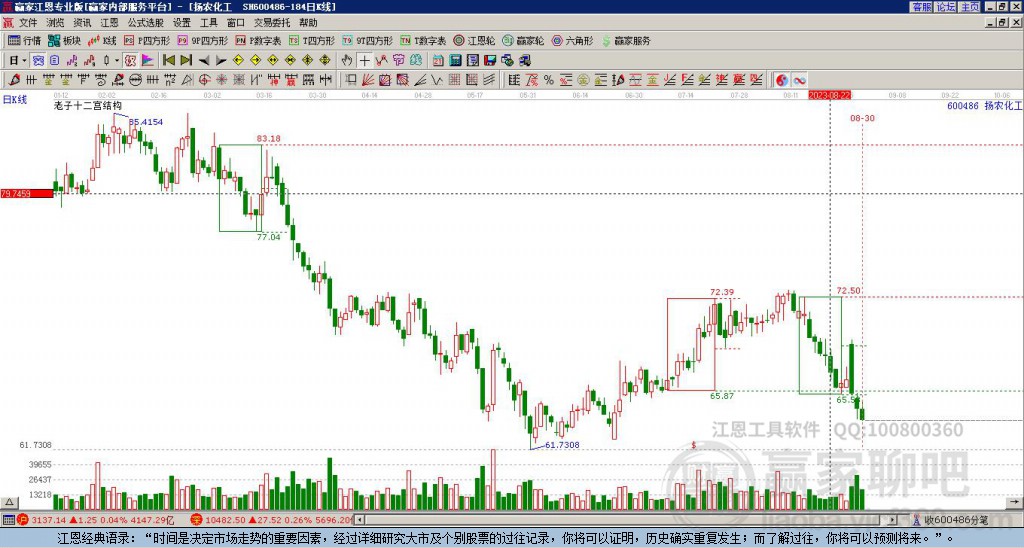The image size is (1024, 548).
Task: Open the 9P四方形 tool
Action: pos(202,40)
